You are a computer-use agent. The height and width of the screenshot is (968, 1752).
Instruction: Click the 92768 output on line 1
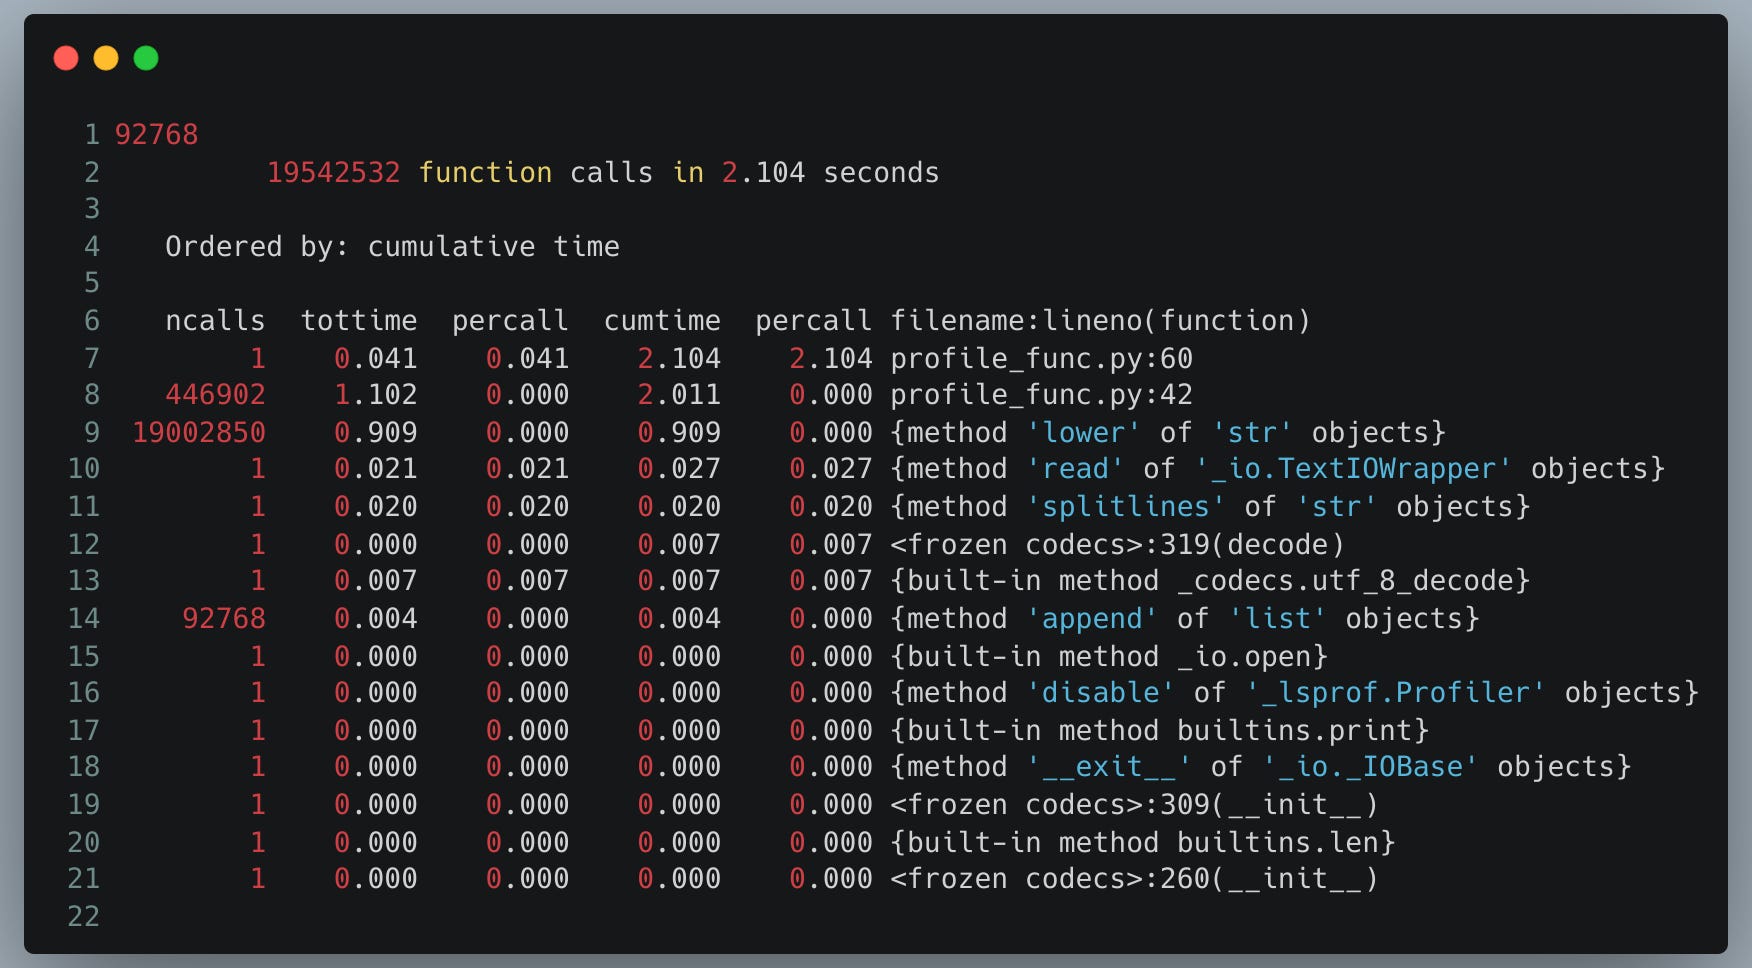[157, 134]
